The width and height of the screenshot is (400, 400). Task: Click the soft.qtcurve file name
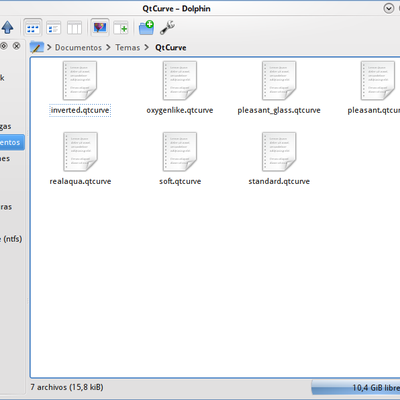[x=180, y=181]
